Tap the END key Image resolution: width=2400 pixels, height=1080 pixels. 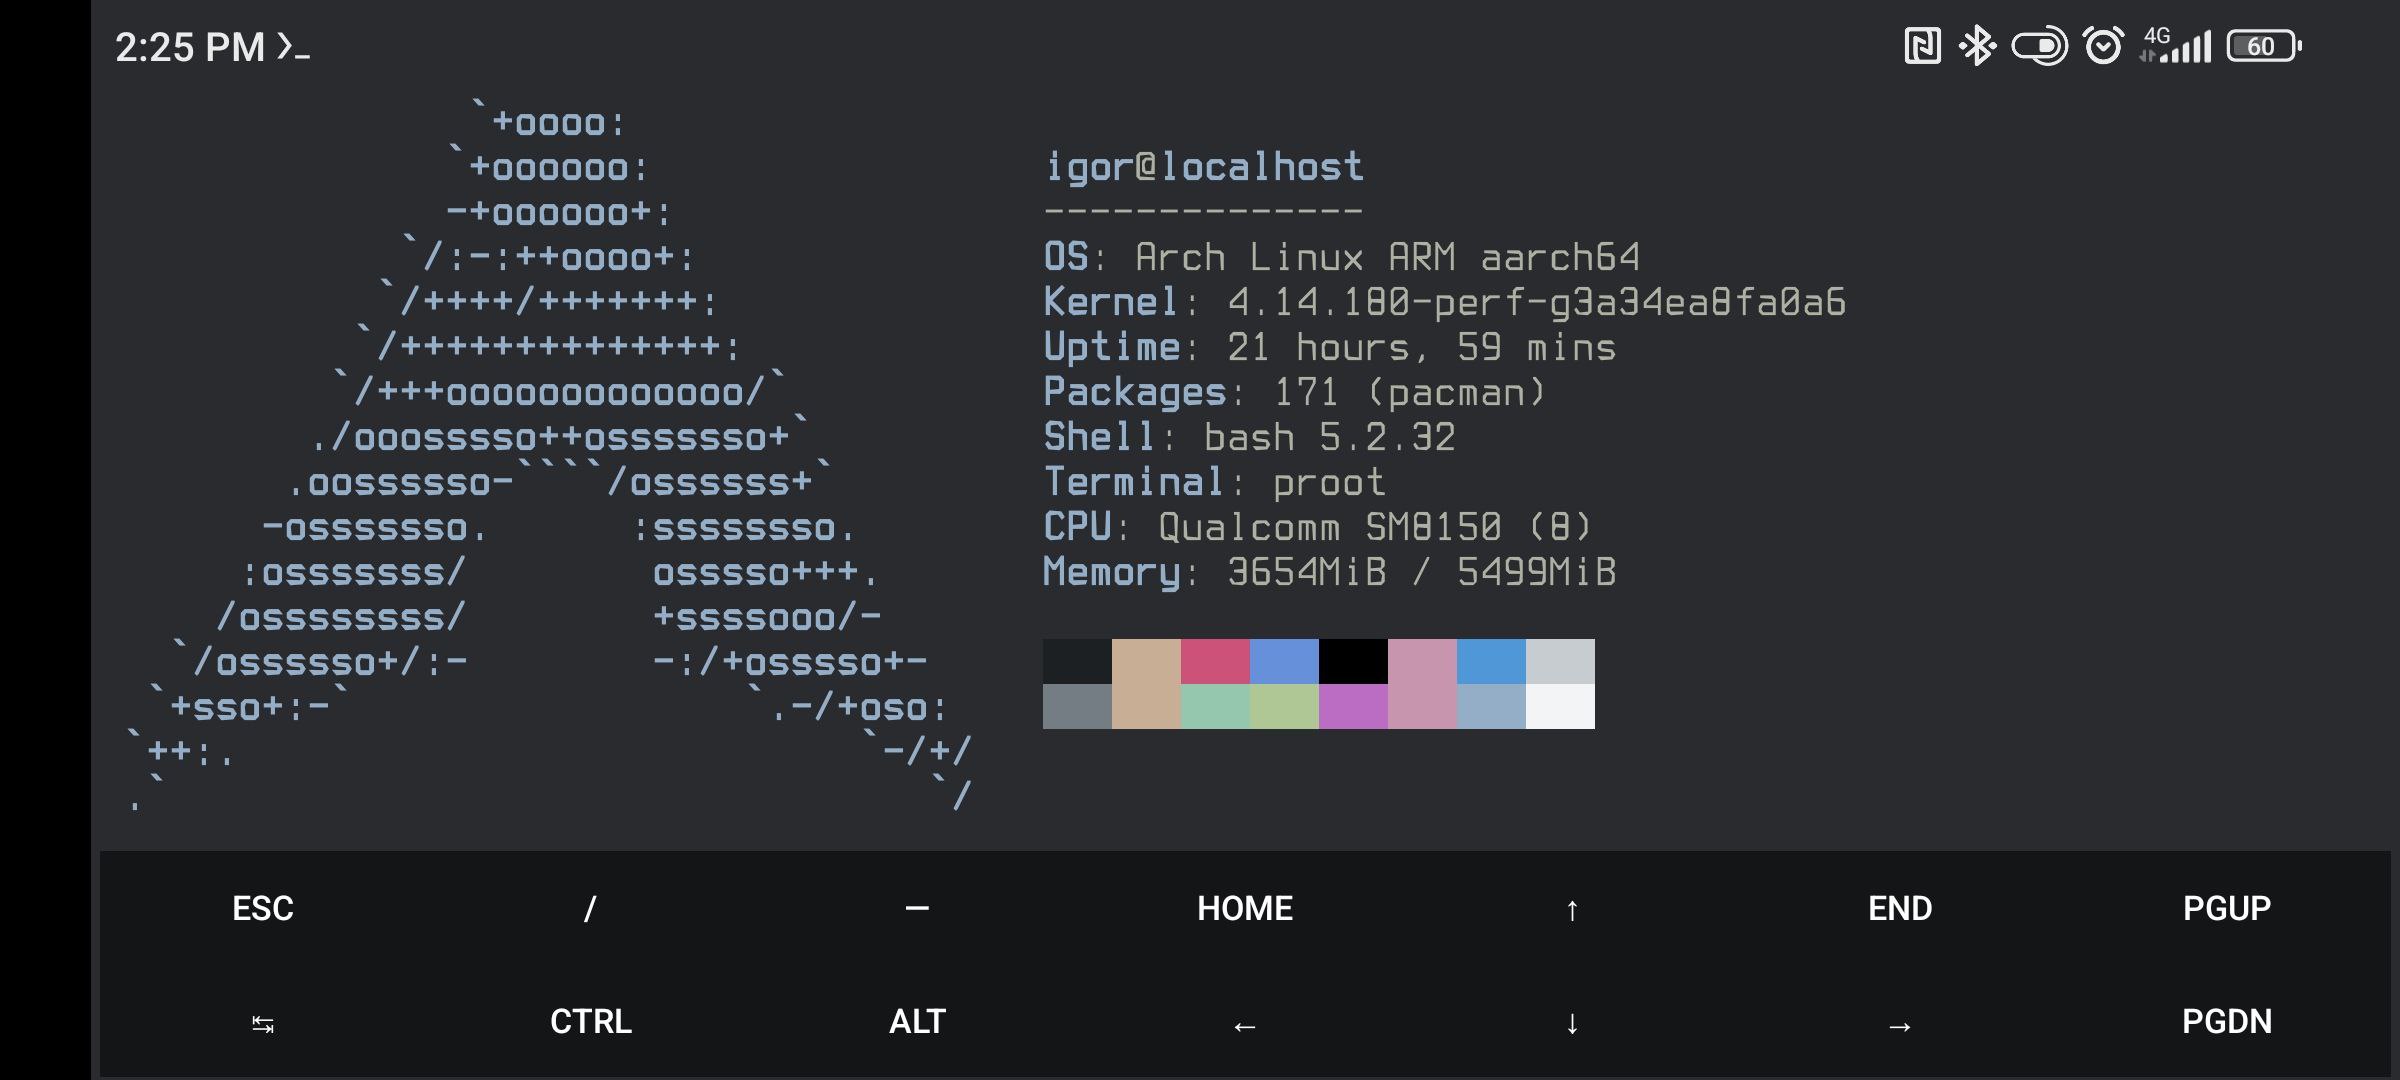(1899, 908)
